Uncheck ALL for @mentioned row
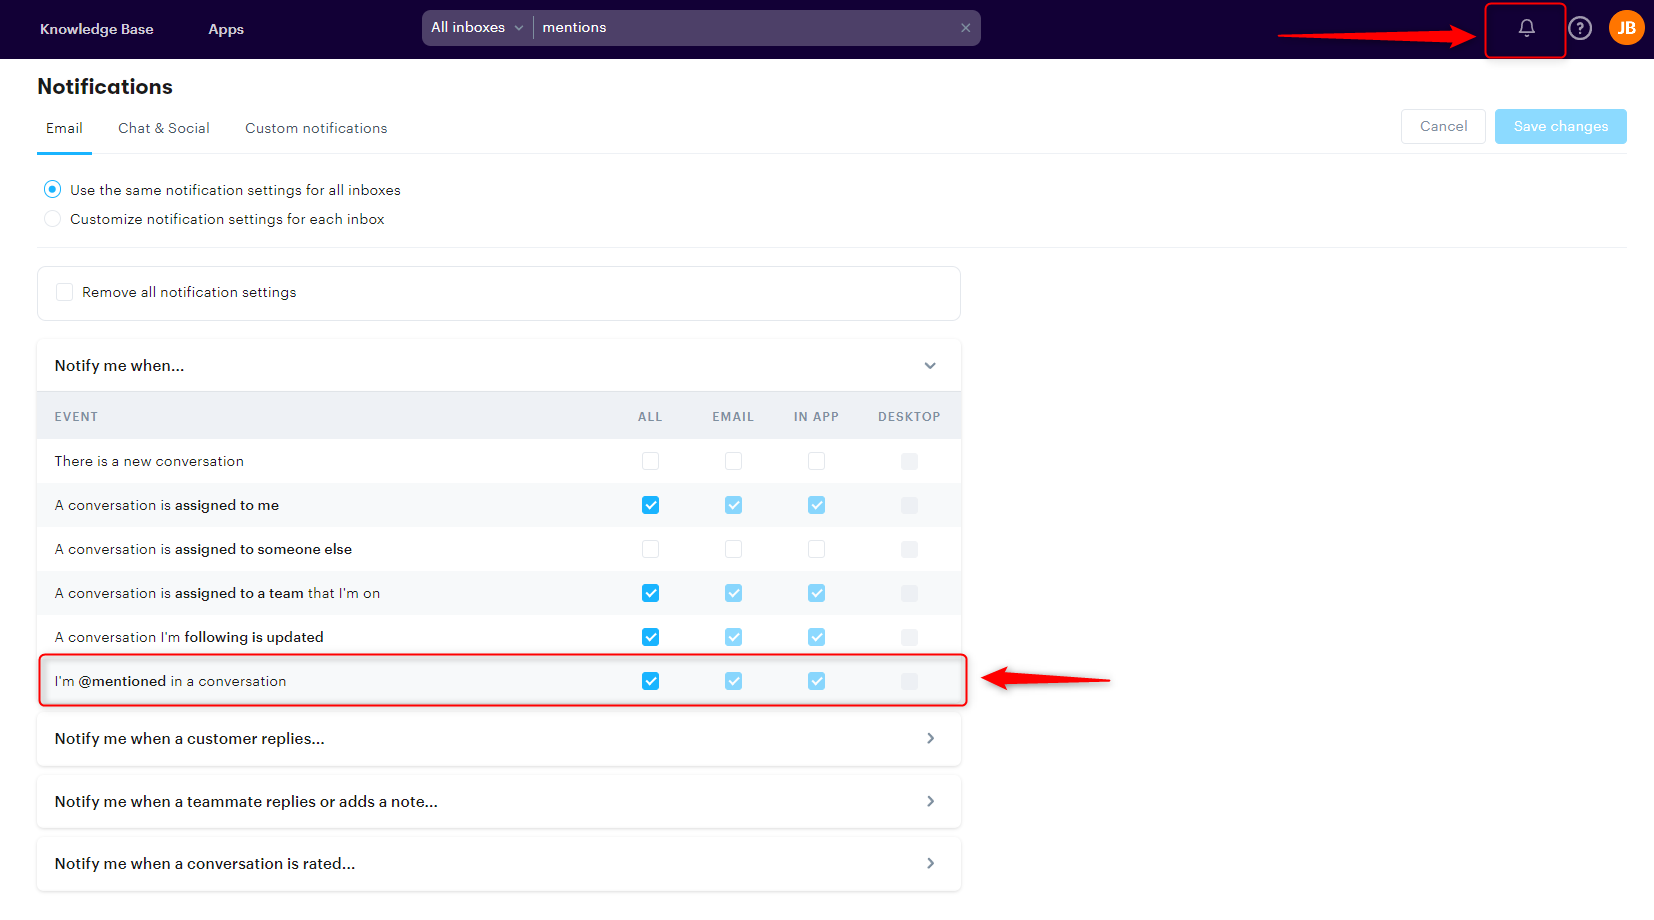The height and width of the screenshot is (920, 1654). [650, 681]
